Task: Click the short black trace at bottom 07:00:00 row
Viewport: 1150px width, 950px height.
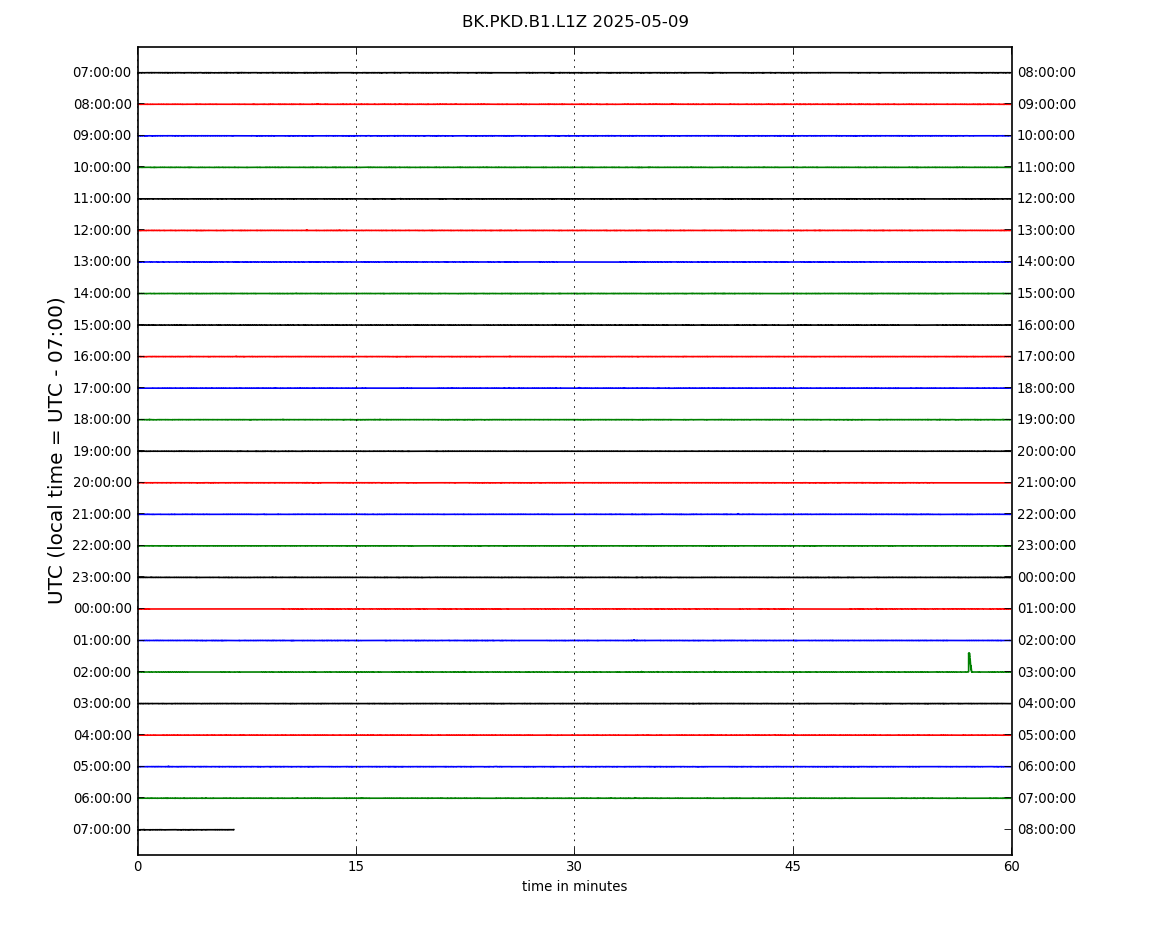Action: [186, 830]
